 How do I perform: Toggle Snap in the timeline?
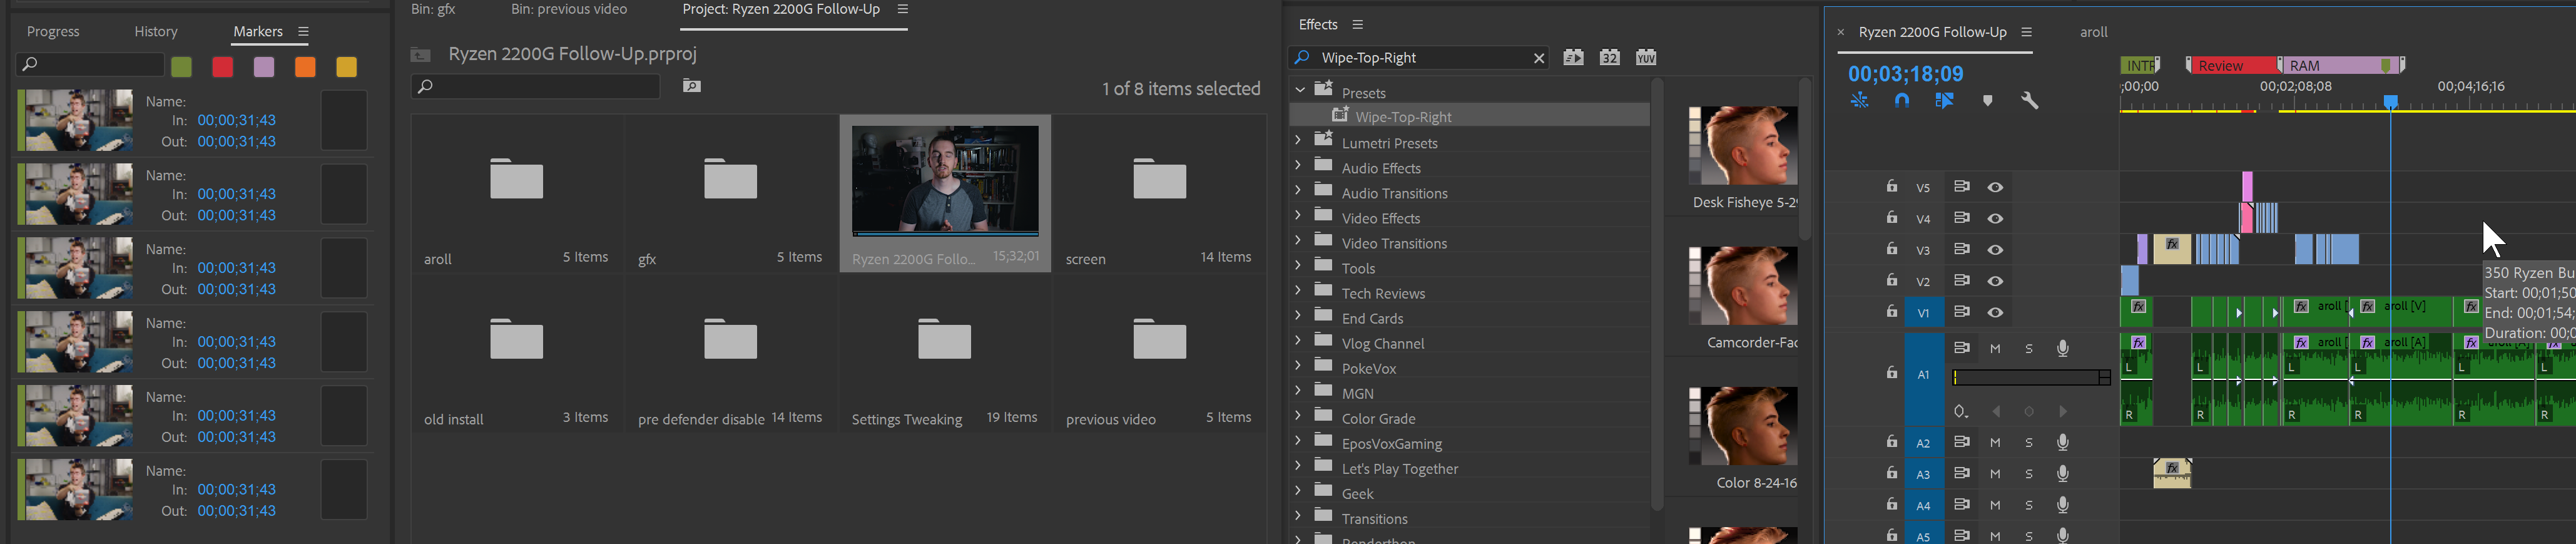pos(1902,101)
